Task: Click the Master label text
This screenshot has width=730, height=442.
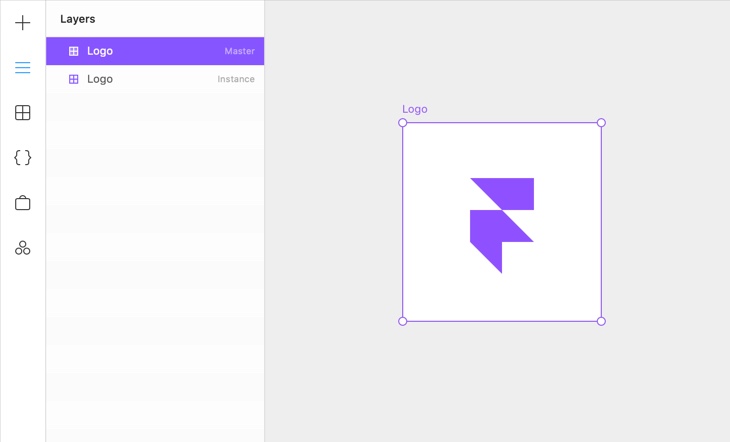Action: tap(239, 51)
